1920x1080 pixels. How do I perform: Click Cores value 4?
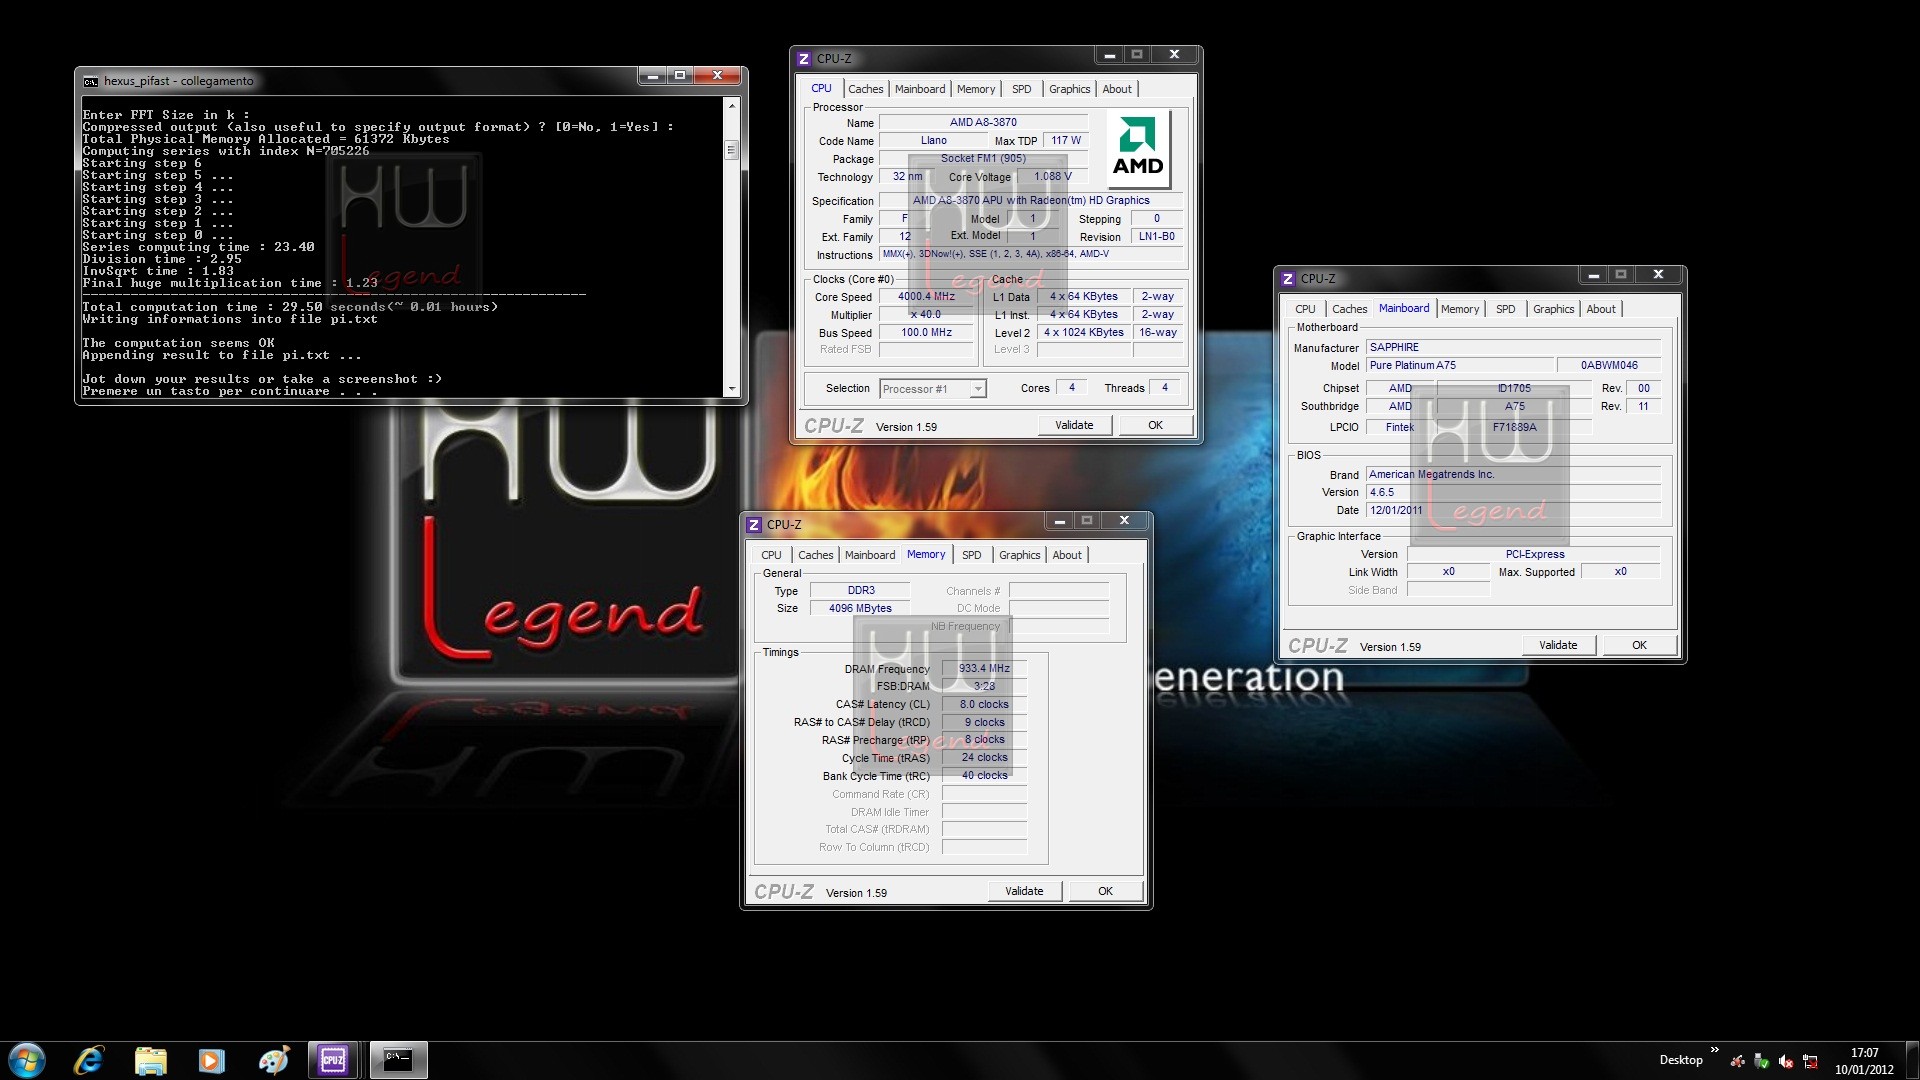click(1072, 388)
